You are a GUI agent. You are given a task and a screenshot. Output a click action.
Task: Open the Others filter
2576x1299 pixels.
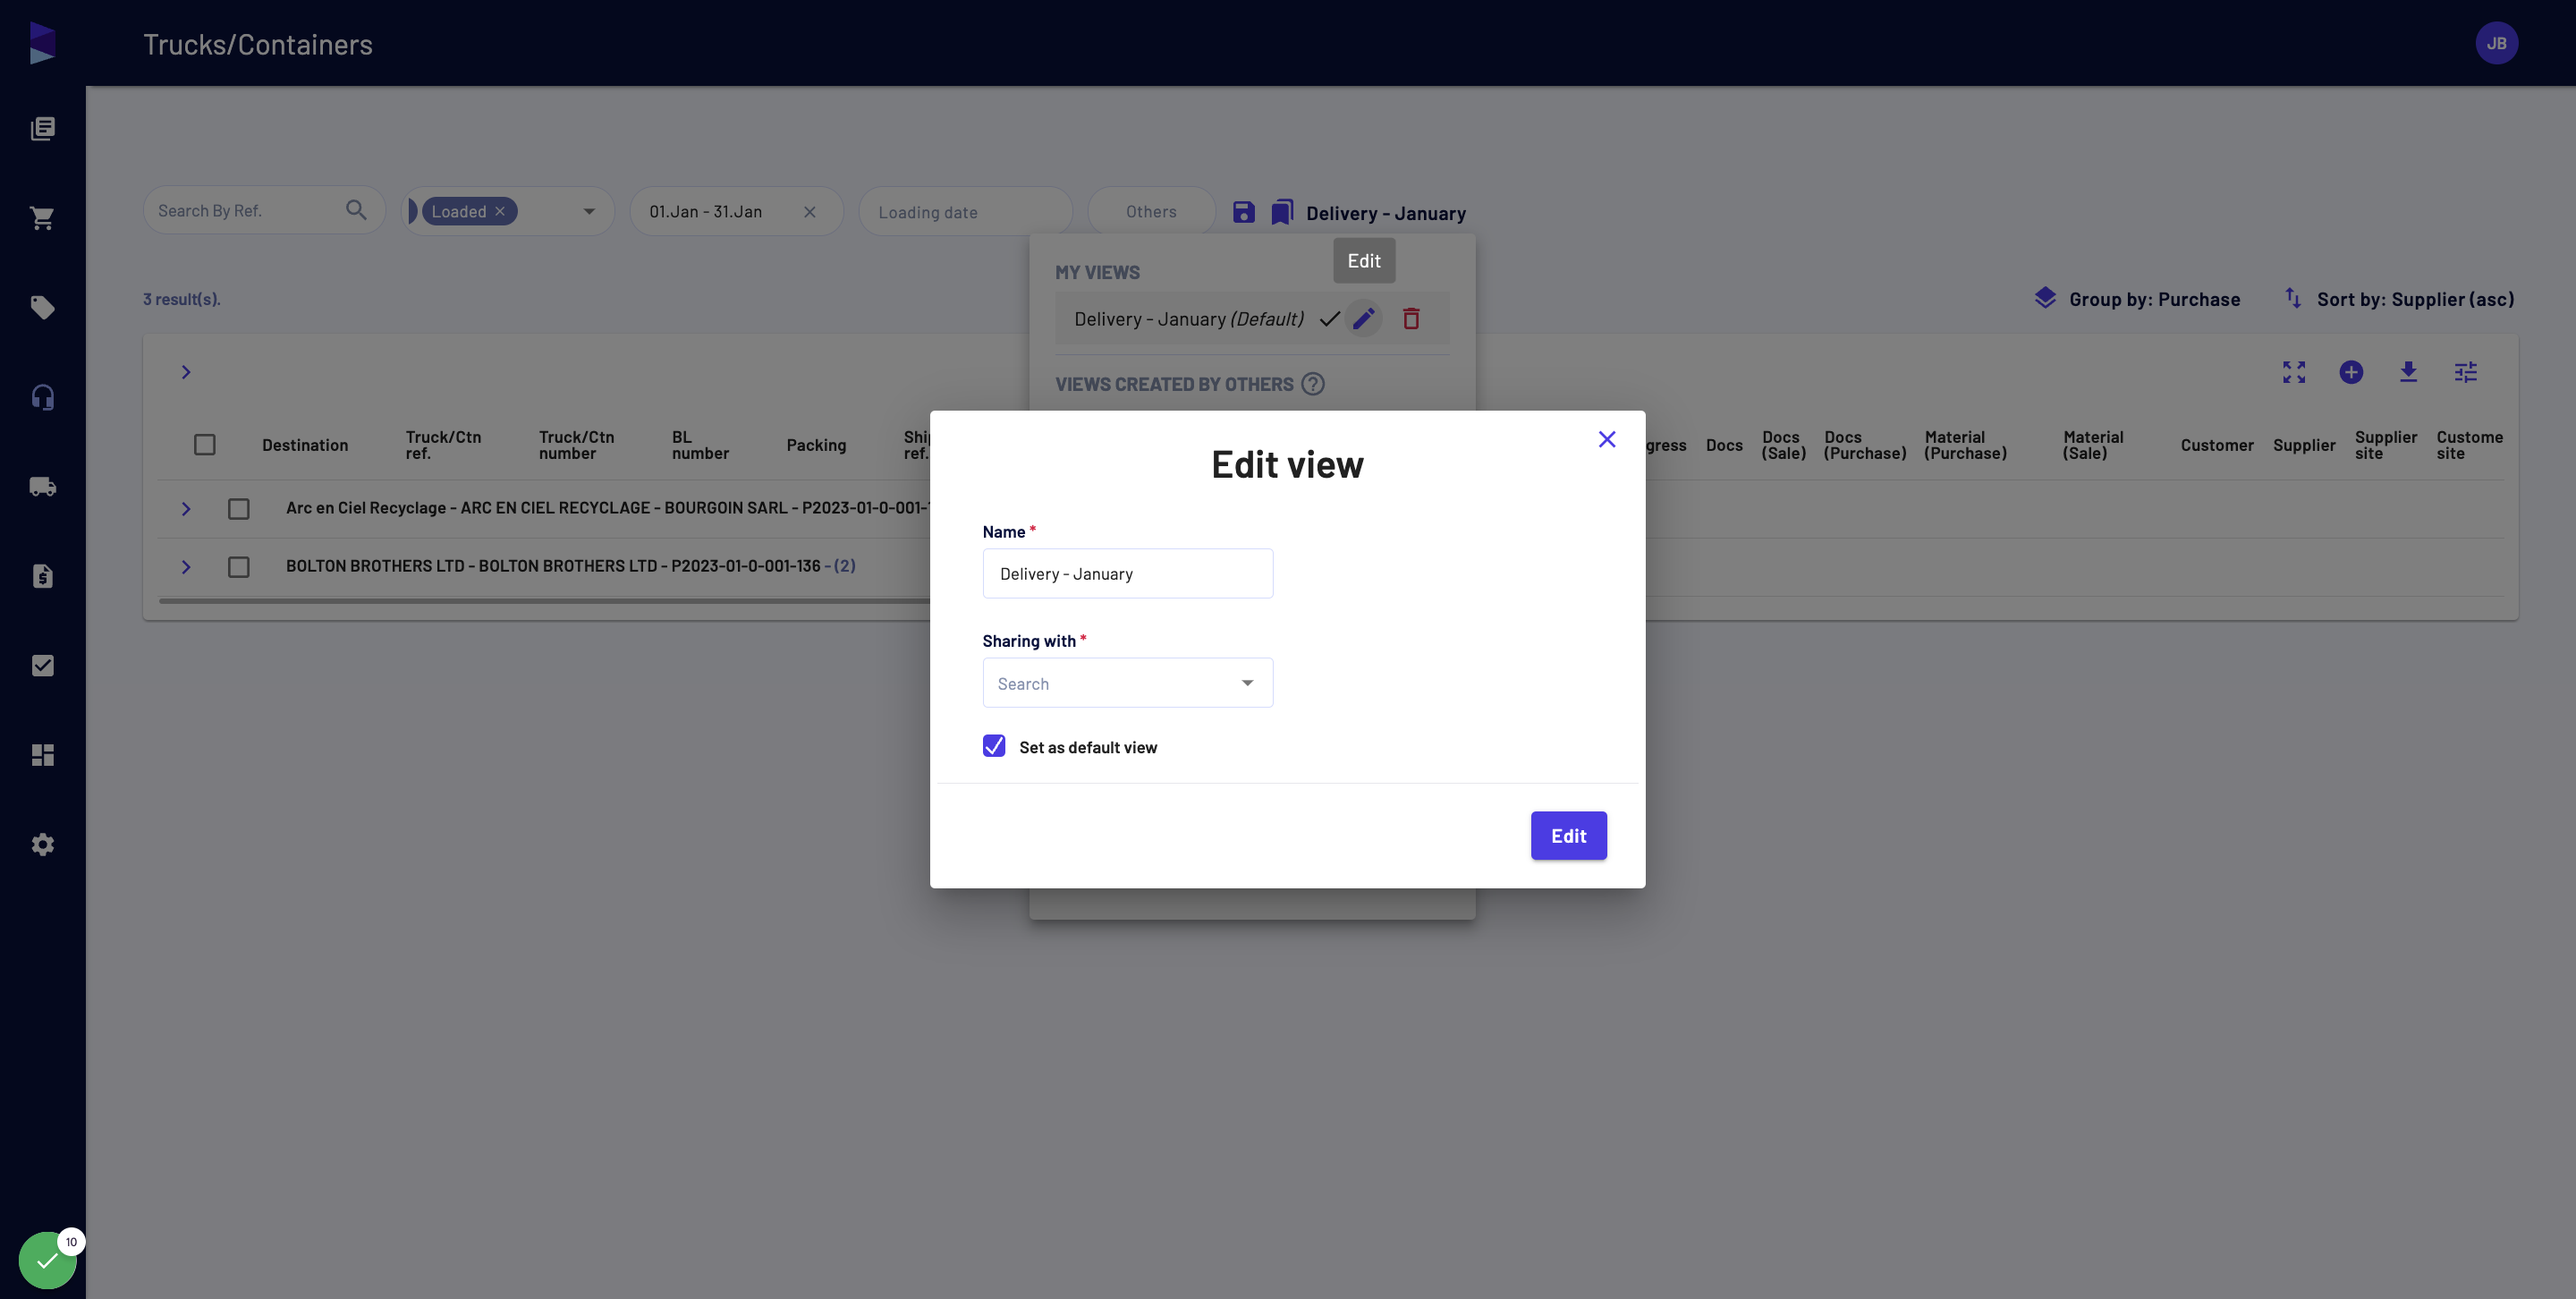click(x=1151, y=212)
